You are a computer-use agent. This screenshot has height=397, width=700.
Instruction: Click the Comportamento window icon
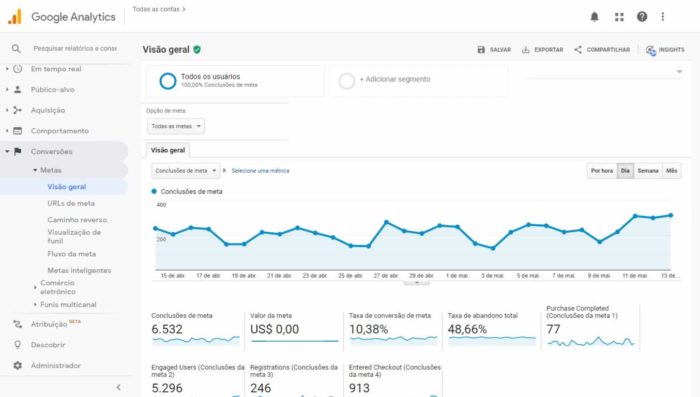pos(17,131)
